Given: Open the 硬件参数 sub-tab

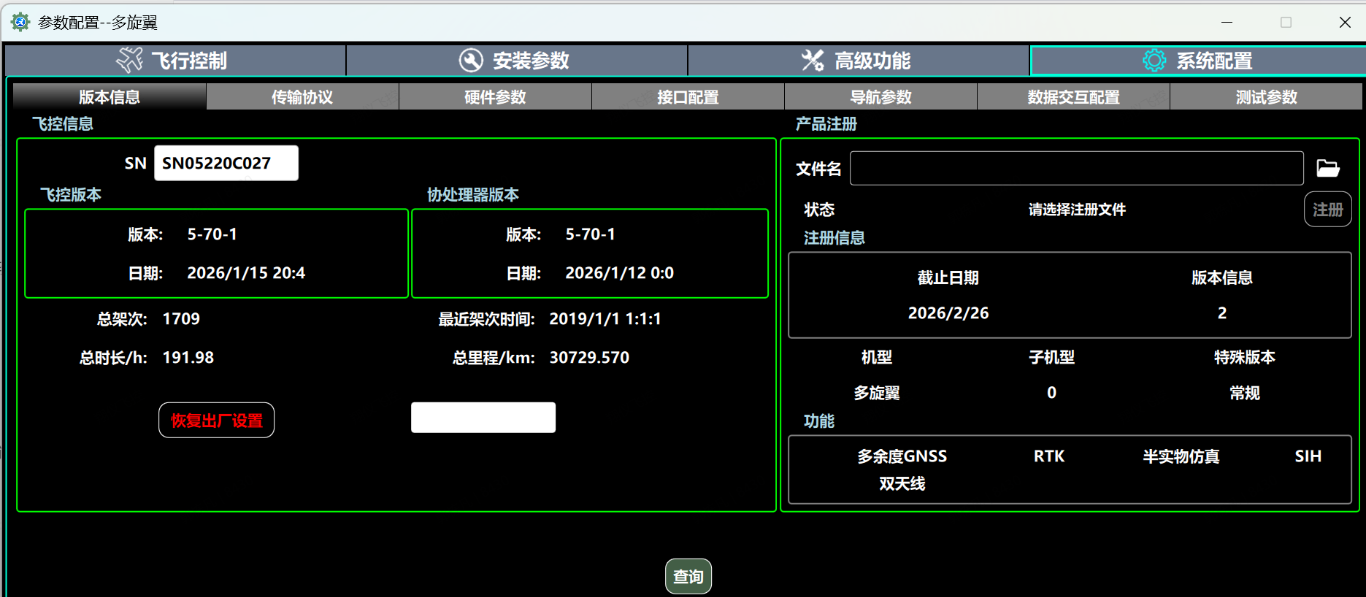Looking at the screenshot, I should point(495,97).
